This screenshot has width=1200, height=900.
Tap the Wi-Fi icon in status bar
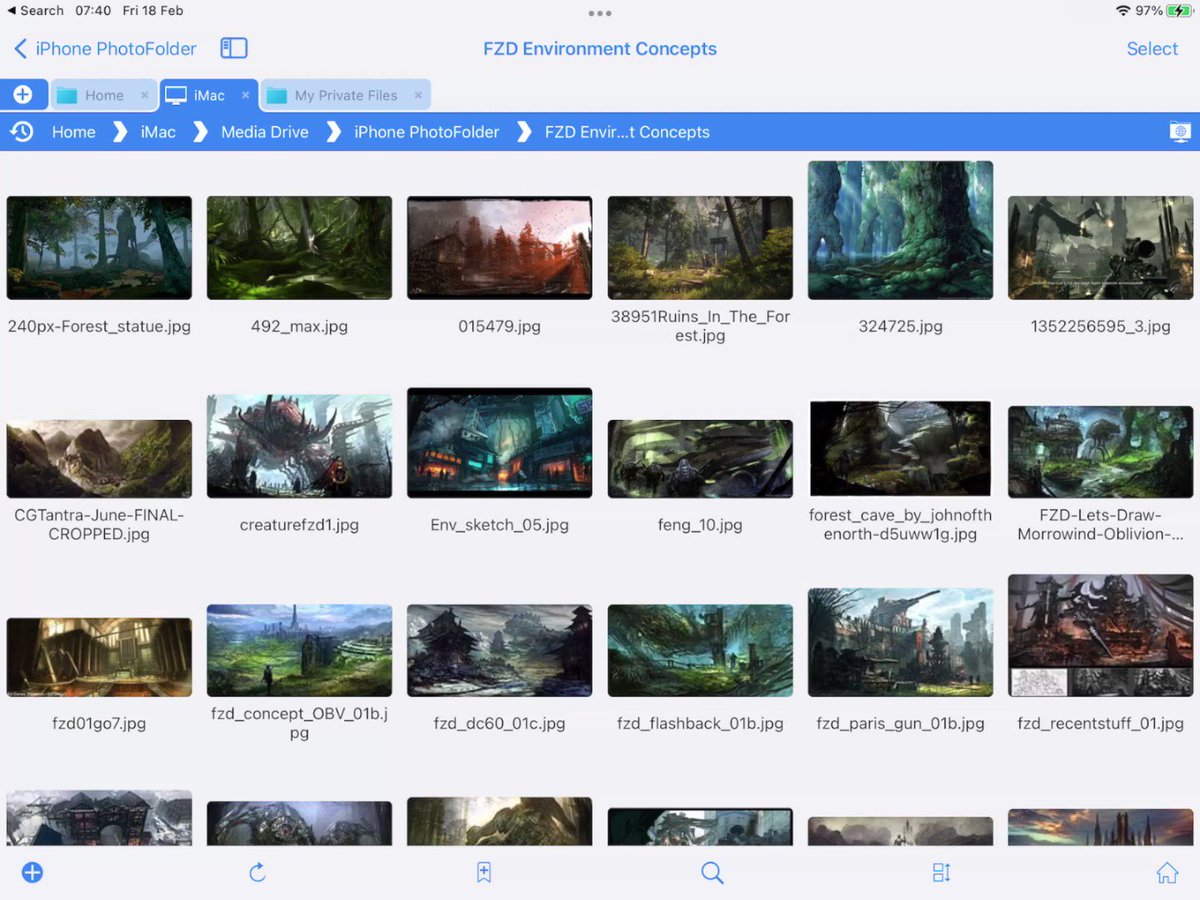point(1123,11)
